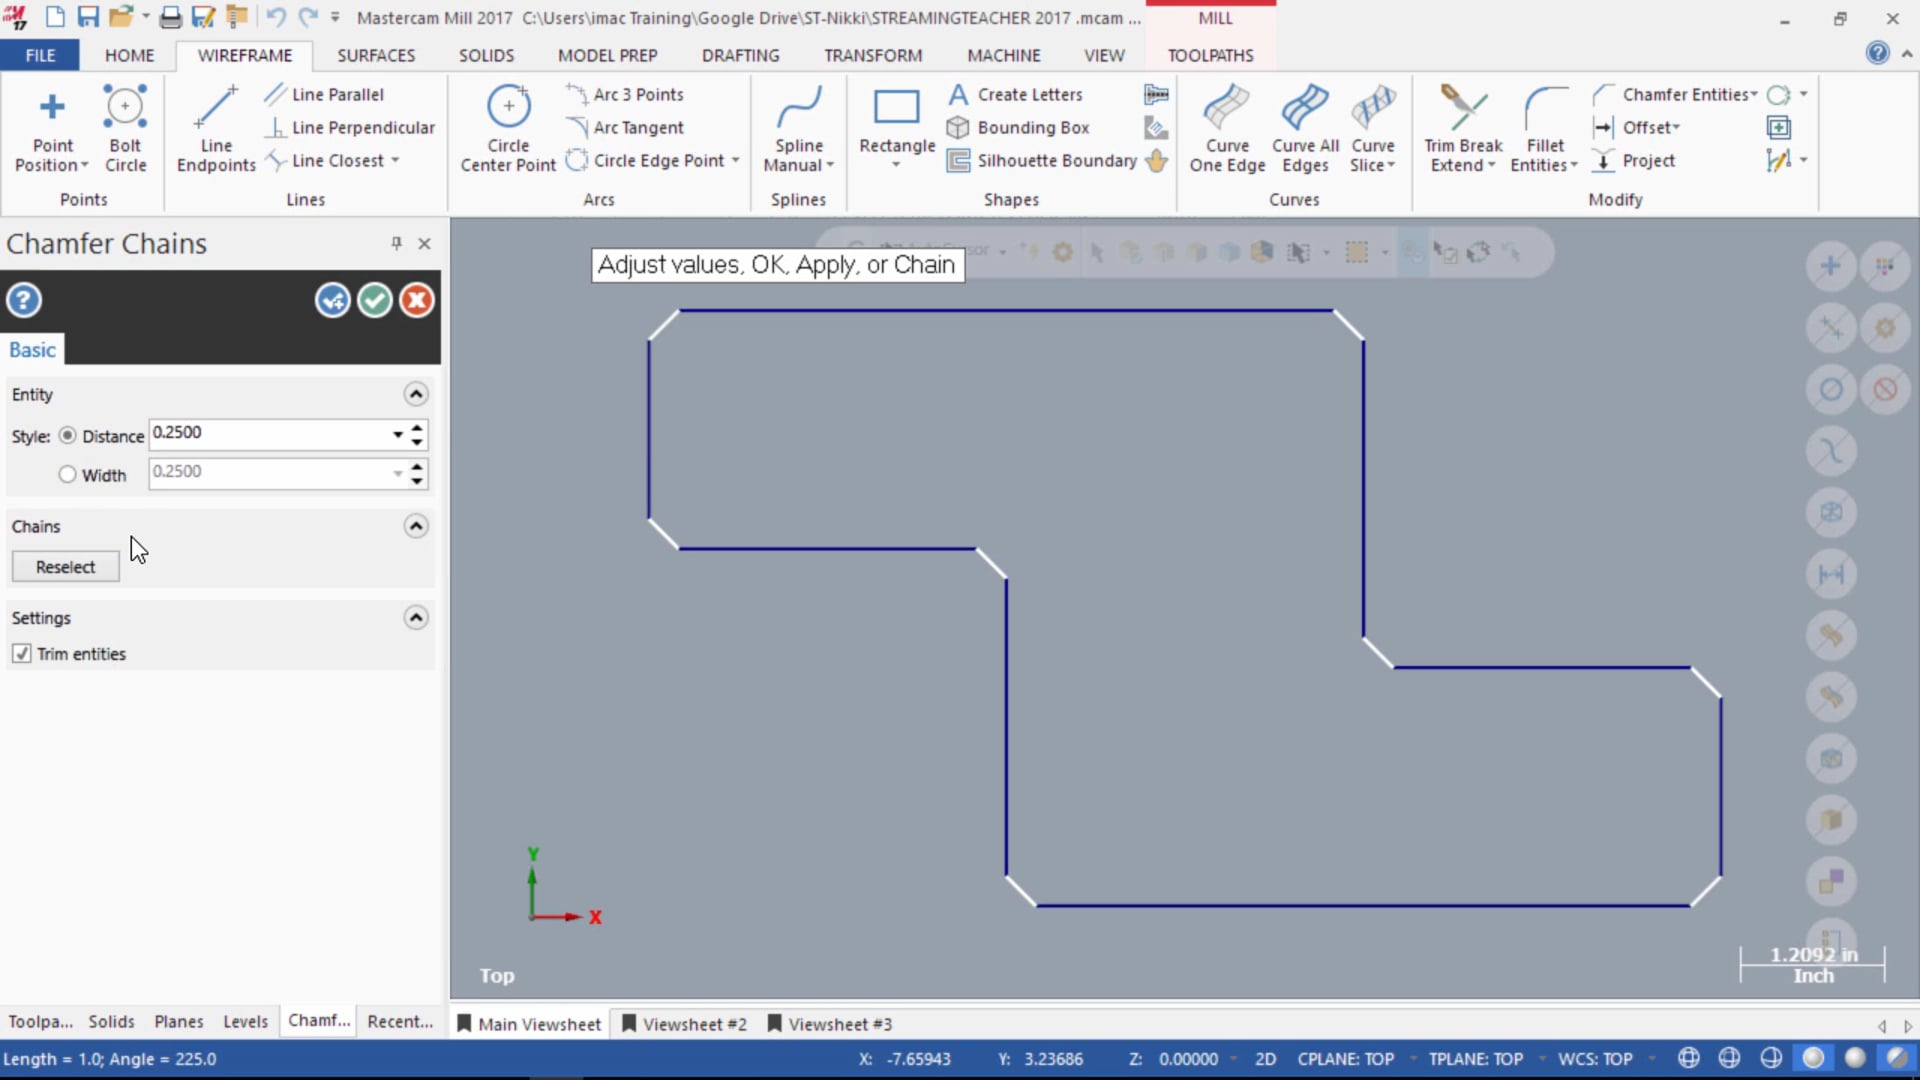Select the Bolt Circle tool
Image resolution: width=1920 pixels, height=1080 pixels.
coord(124,128)
